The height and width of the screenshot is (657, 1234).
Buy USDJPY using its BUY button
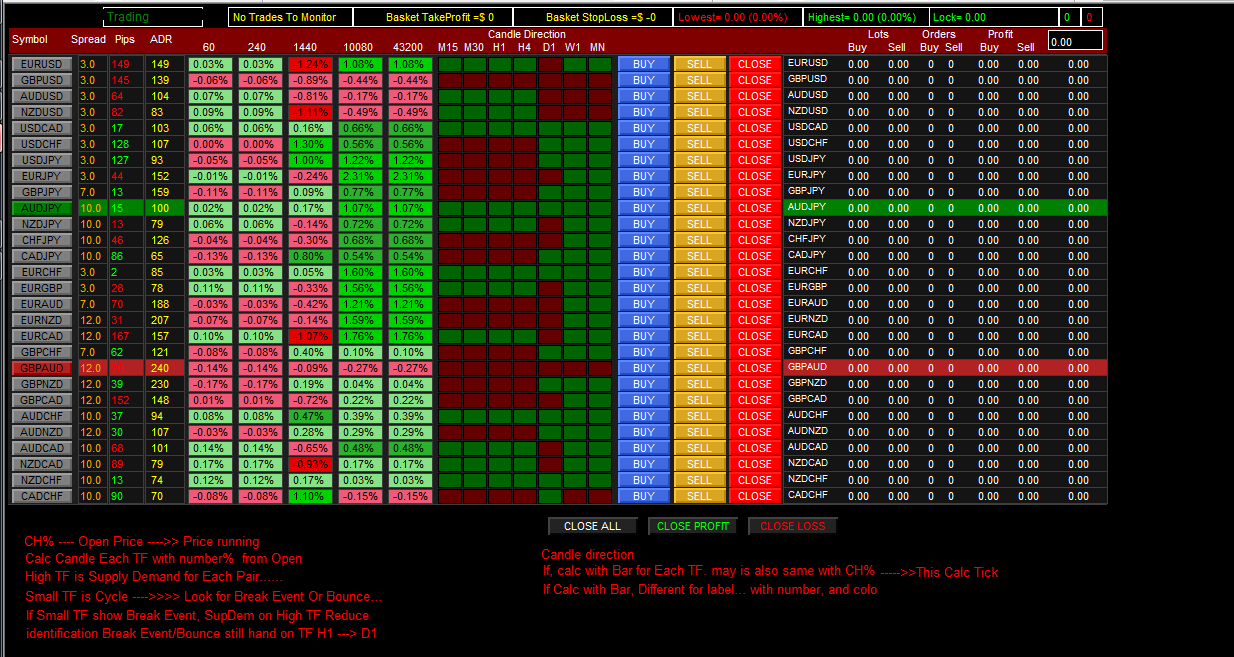click(644, 160)
